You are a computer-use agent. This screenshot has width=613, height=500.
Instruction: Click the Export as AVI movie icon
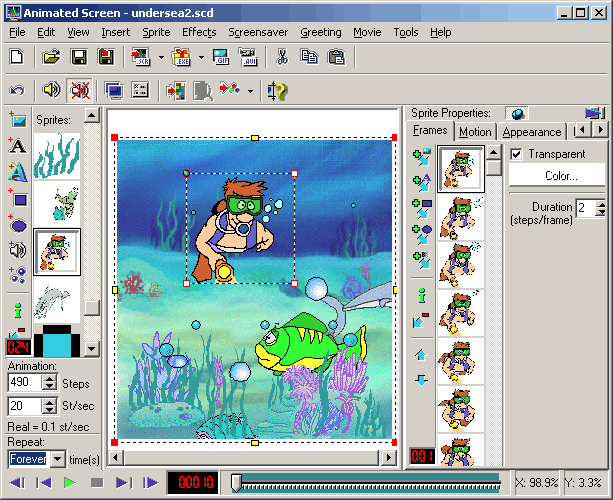pos(248,57)
